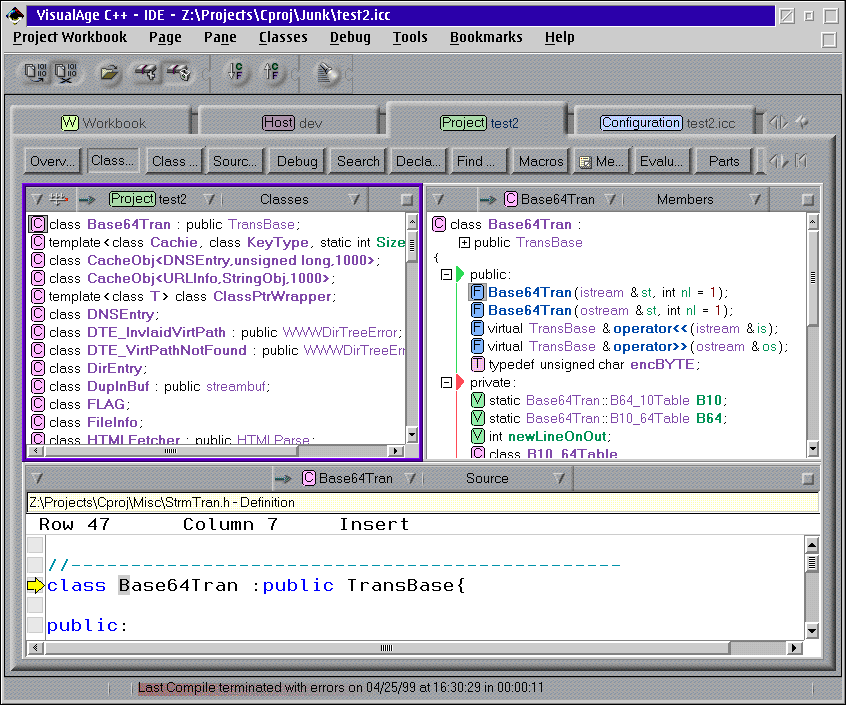Toggle the gutter box beside the comment line
This screenshot has height=705, width=846.
[36, 565]
